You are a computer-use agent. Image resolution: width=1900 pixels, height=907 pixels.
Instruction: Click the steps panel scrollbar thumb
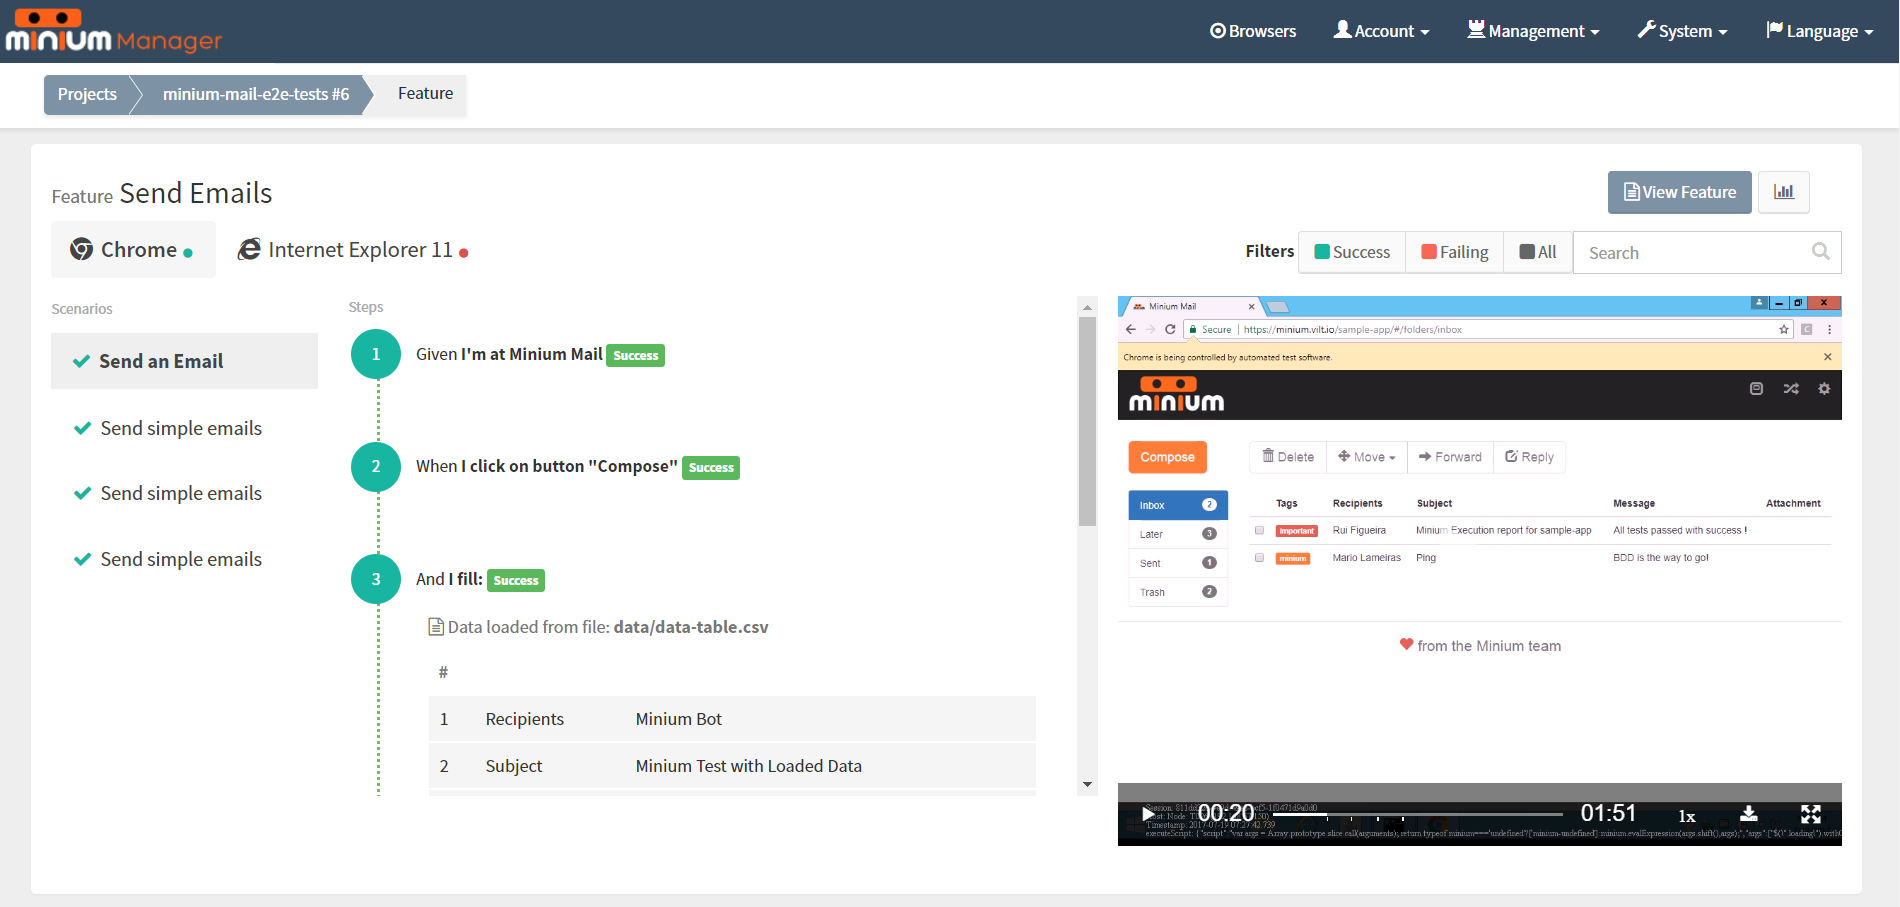[1087, 421]
